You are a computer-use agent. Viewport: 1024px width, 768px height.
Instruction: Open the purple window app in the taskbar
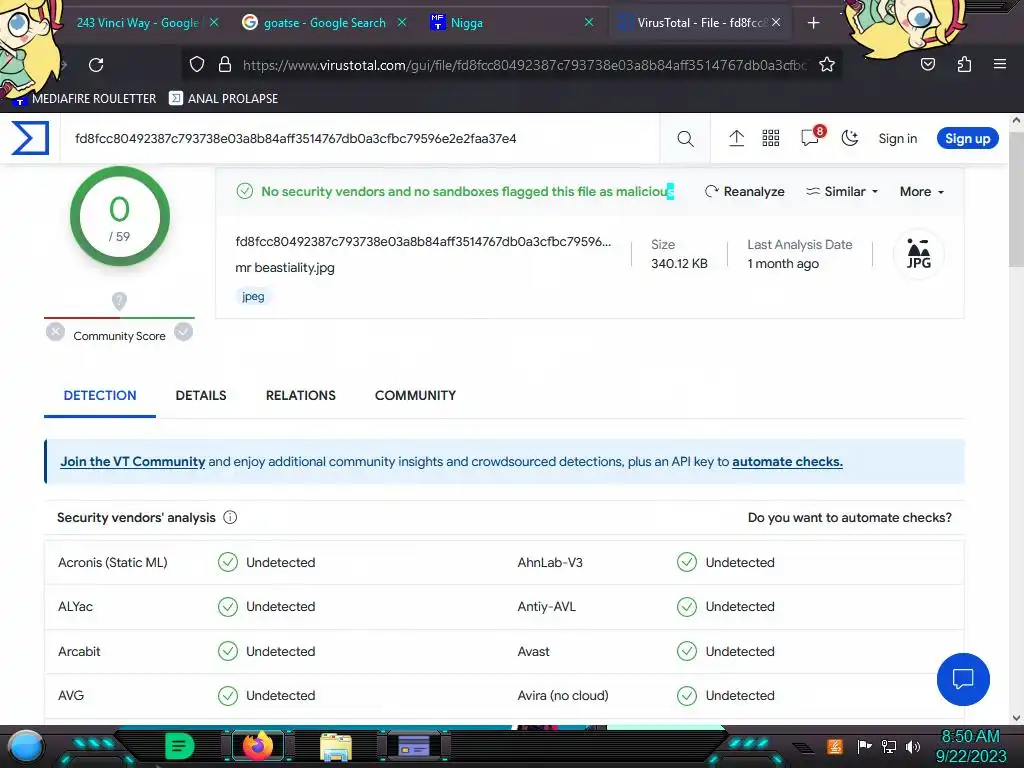[x=414, y=746]
